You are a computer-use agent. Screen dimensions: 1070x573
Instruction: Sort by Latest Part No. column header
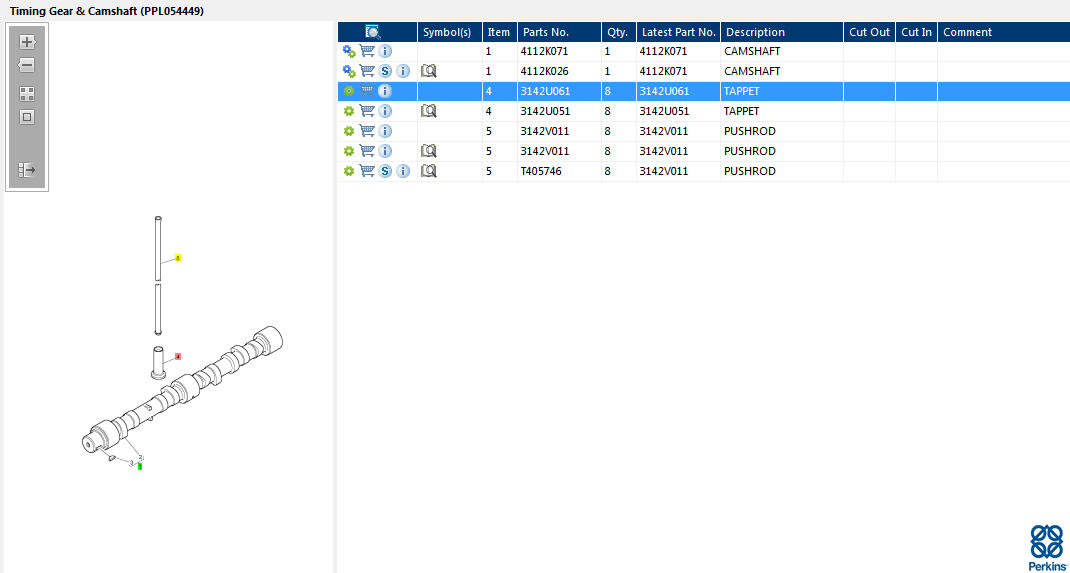tap(678, 32)
